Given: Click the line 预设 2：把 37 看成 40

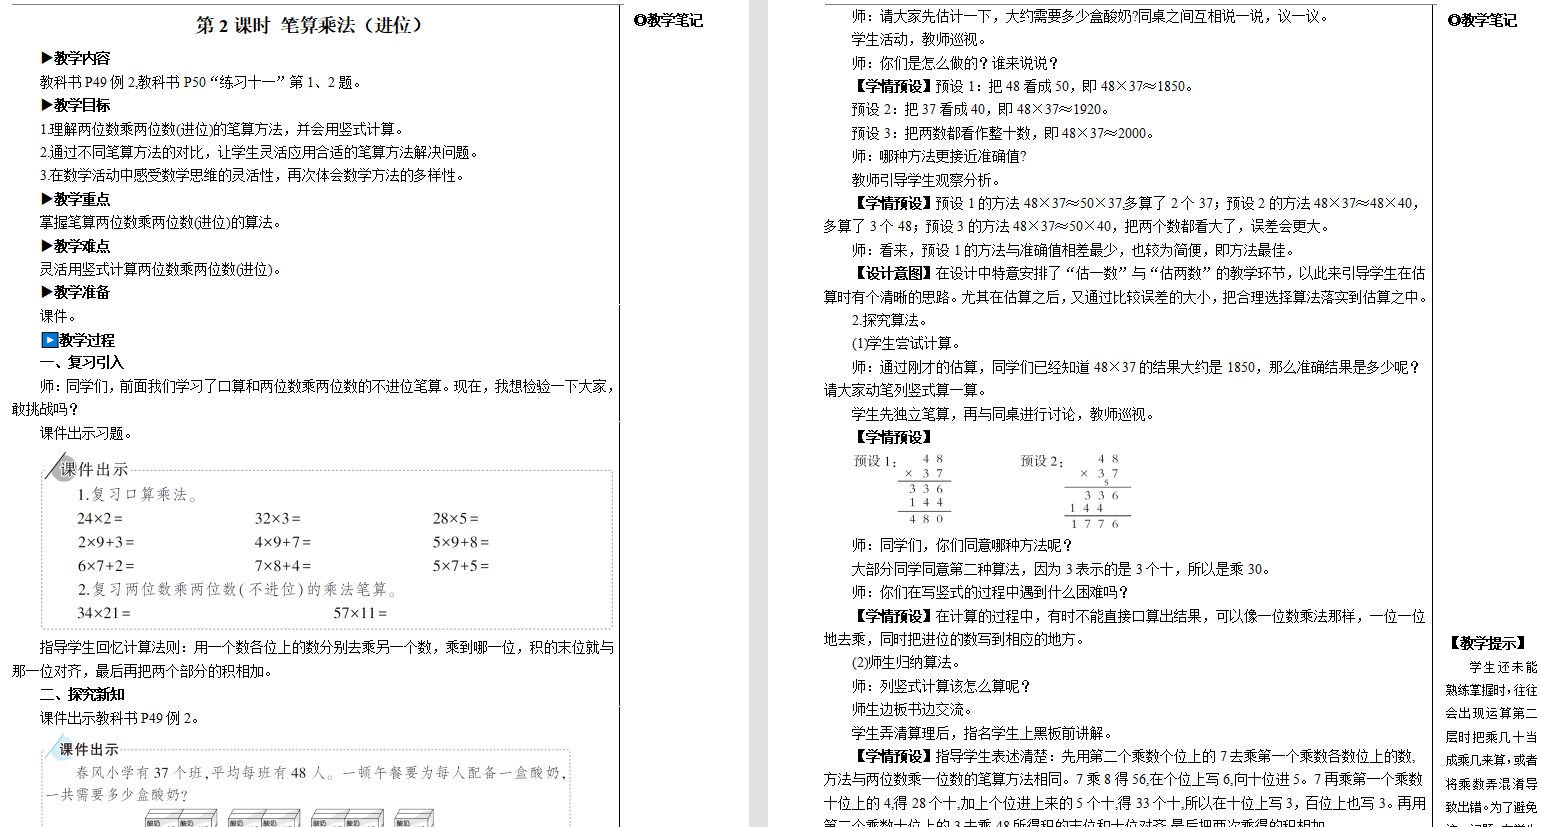Looking at the screenshot, I should point(981,110).
